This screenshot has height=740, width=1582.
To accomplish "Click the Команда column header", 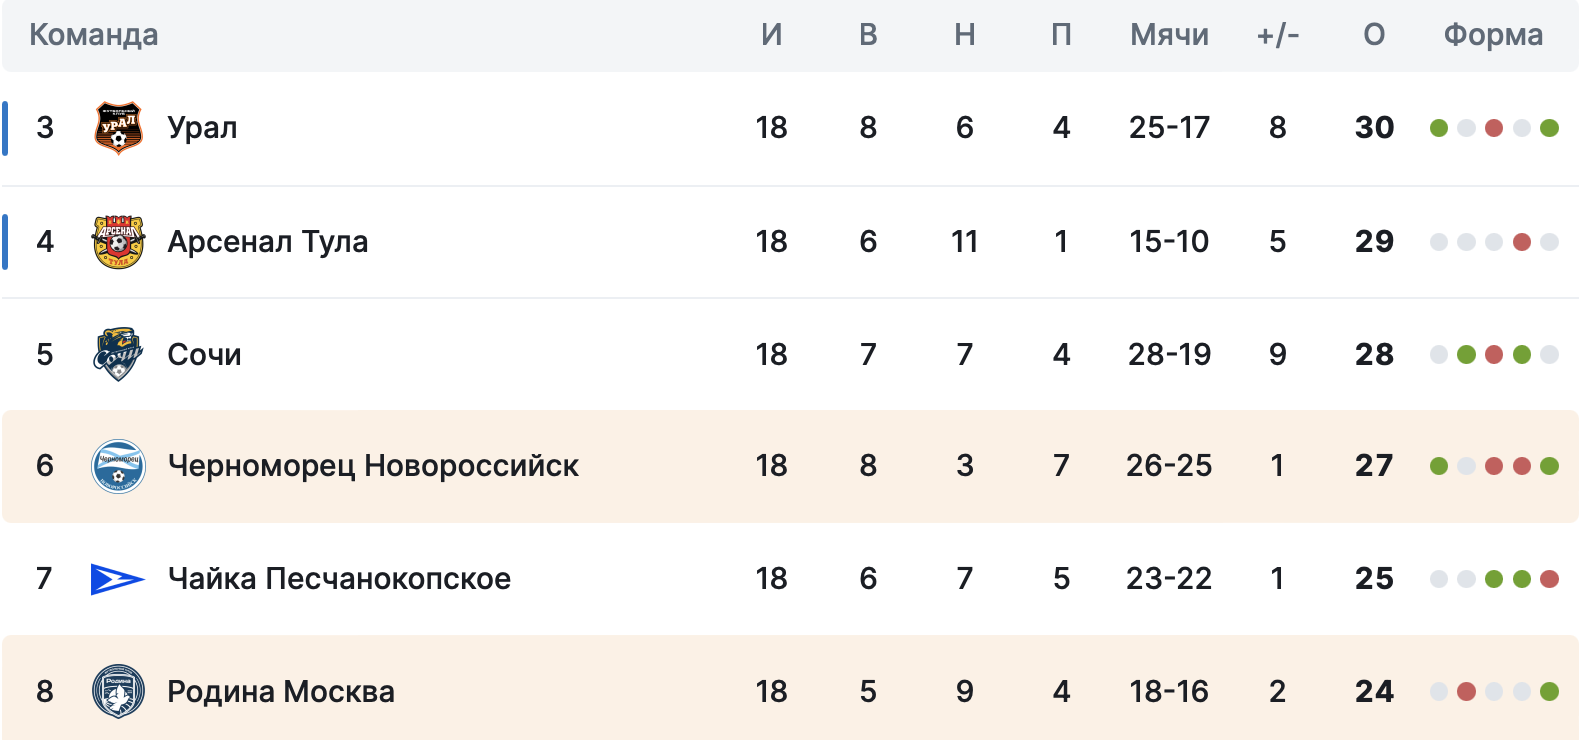I will click(94, 35).
